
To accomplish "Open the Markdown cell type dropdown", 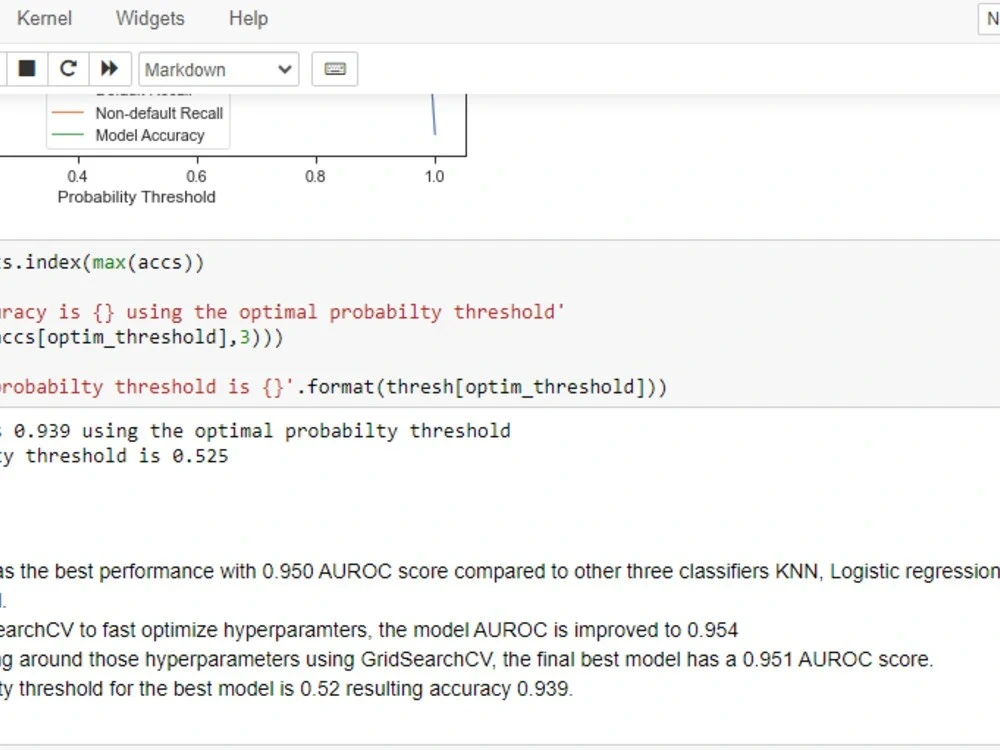I will click(219, 69).
